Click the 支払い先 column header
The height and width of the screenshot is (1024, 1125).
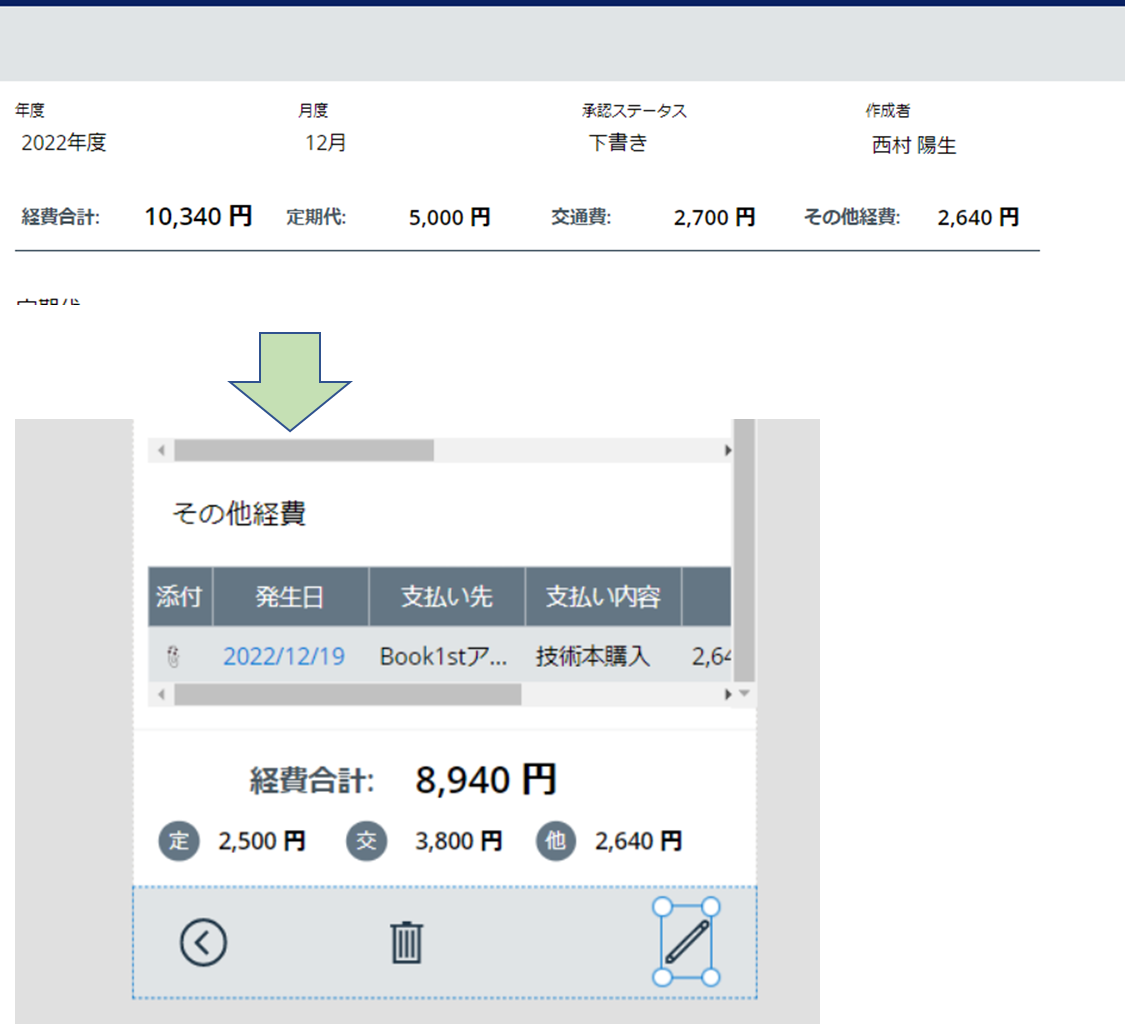446,596
